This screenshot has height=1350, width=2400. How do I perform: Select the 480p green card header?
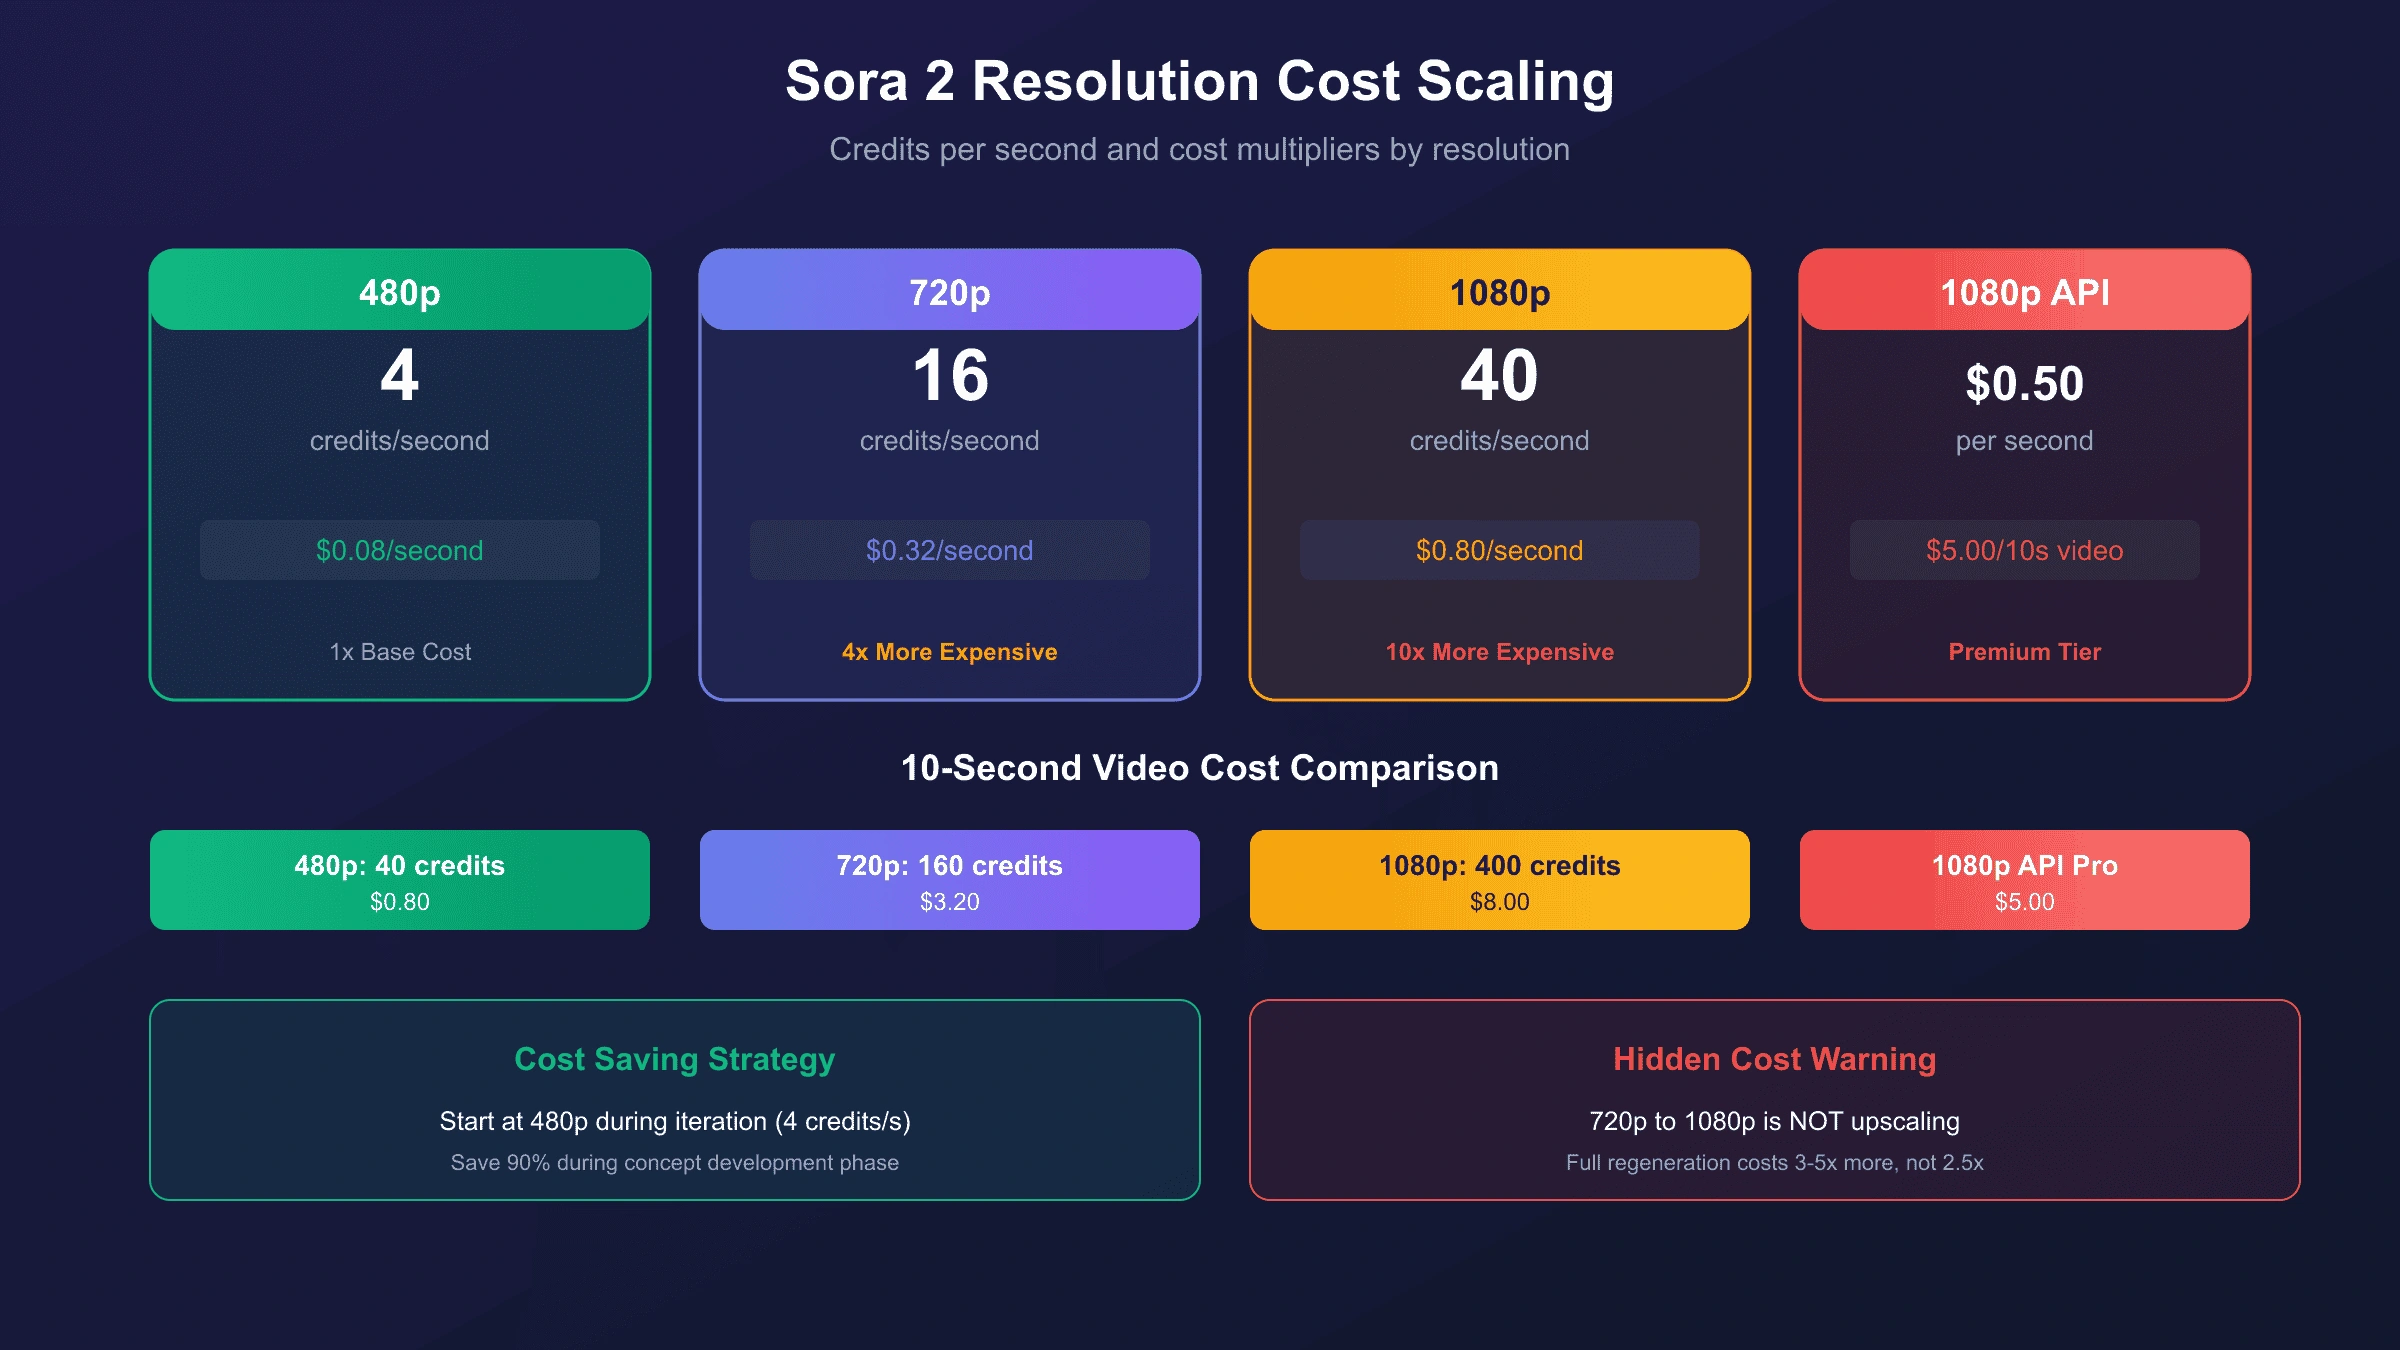point(400,290)
